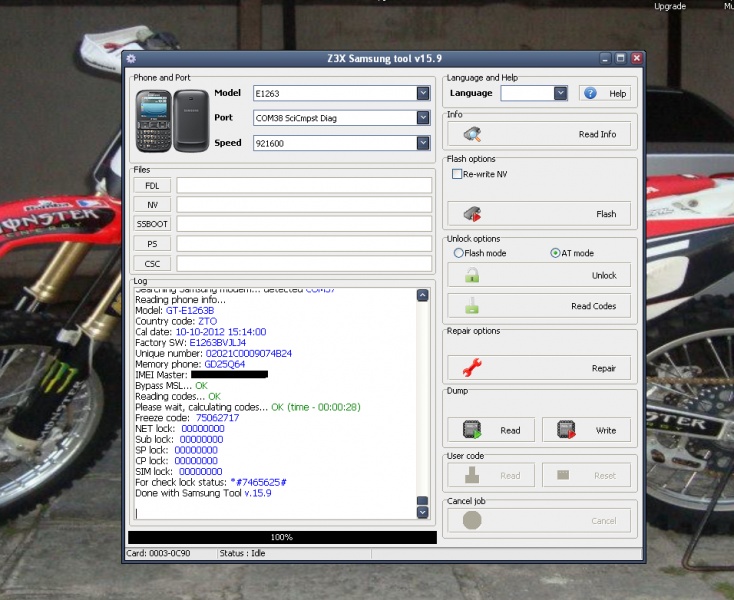This screenshot has height=600, width=734.
Task: Click the Country code value ZTO
Action: tap(207, 321)
